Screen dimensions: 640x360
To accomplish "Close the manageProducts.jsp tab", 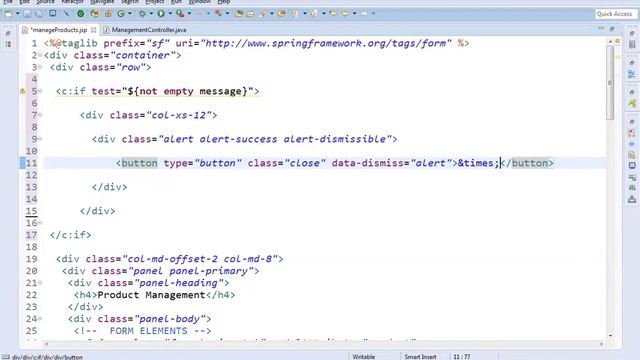I will (x=93, y=30).
